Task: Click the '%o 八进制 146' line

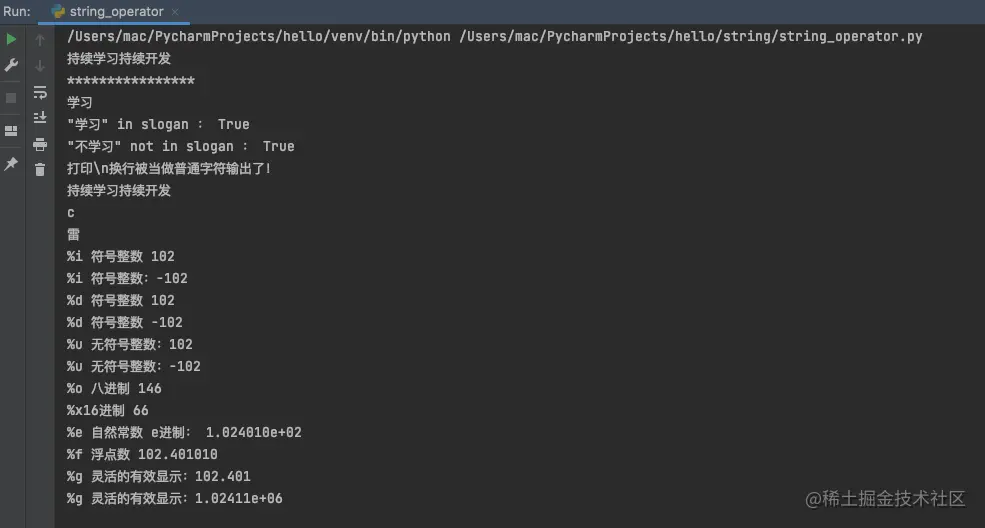Action: pos(114,388)
